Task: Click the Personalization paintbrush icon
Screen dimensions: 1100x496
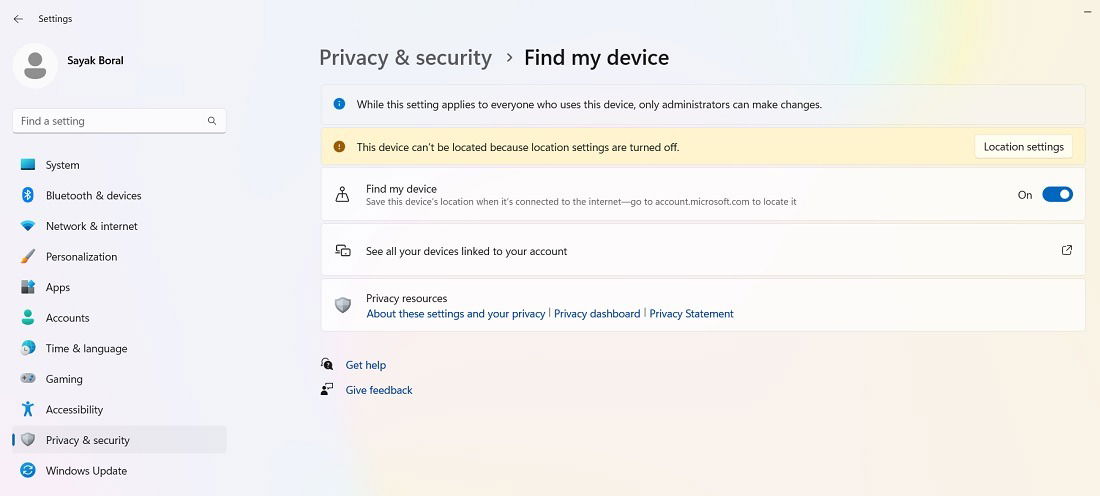Action: (28, 257)
